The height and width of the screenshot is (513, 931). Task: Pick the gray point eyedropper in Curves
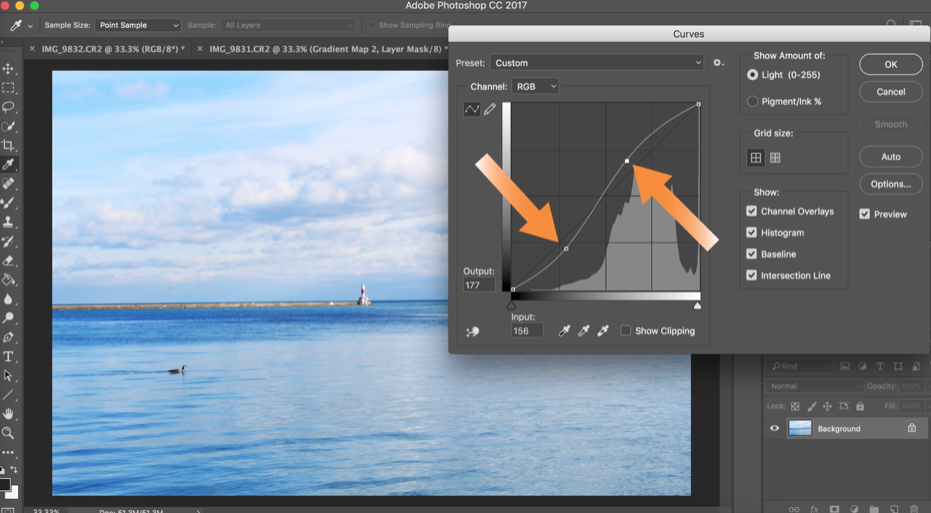584,331
